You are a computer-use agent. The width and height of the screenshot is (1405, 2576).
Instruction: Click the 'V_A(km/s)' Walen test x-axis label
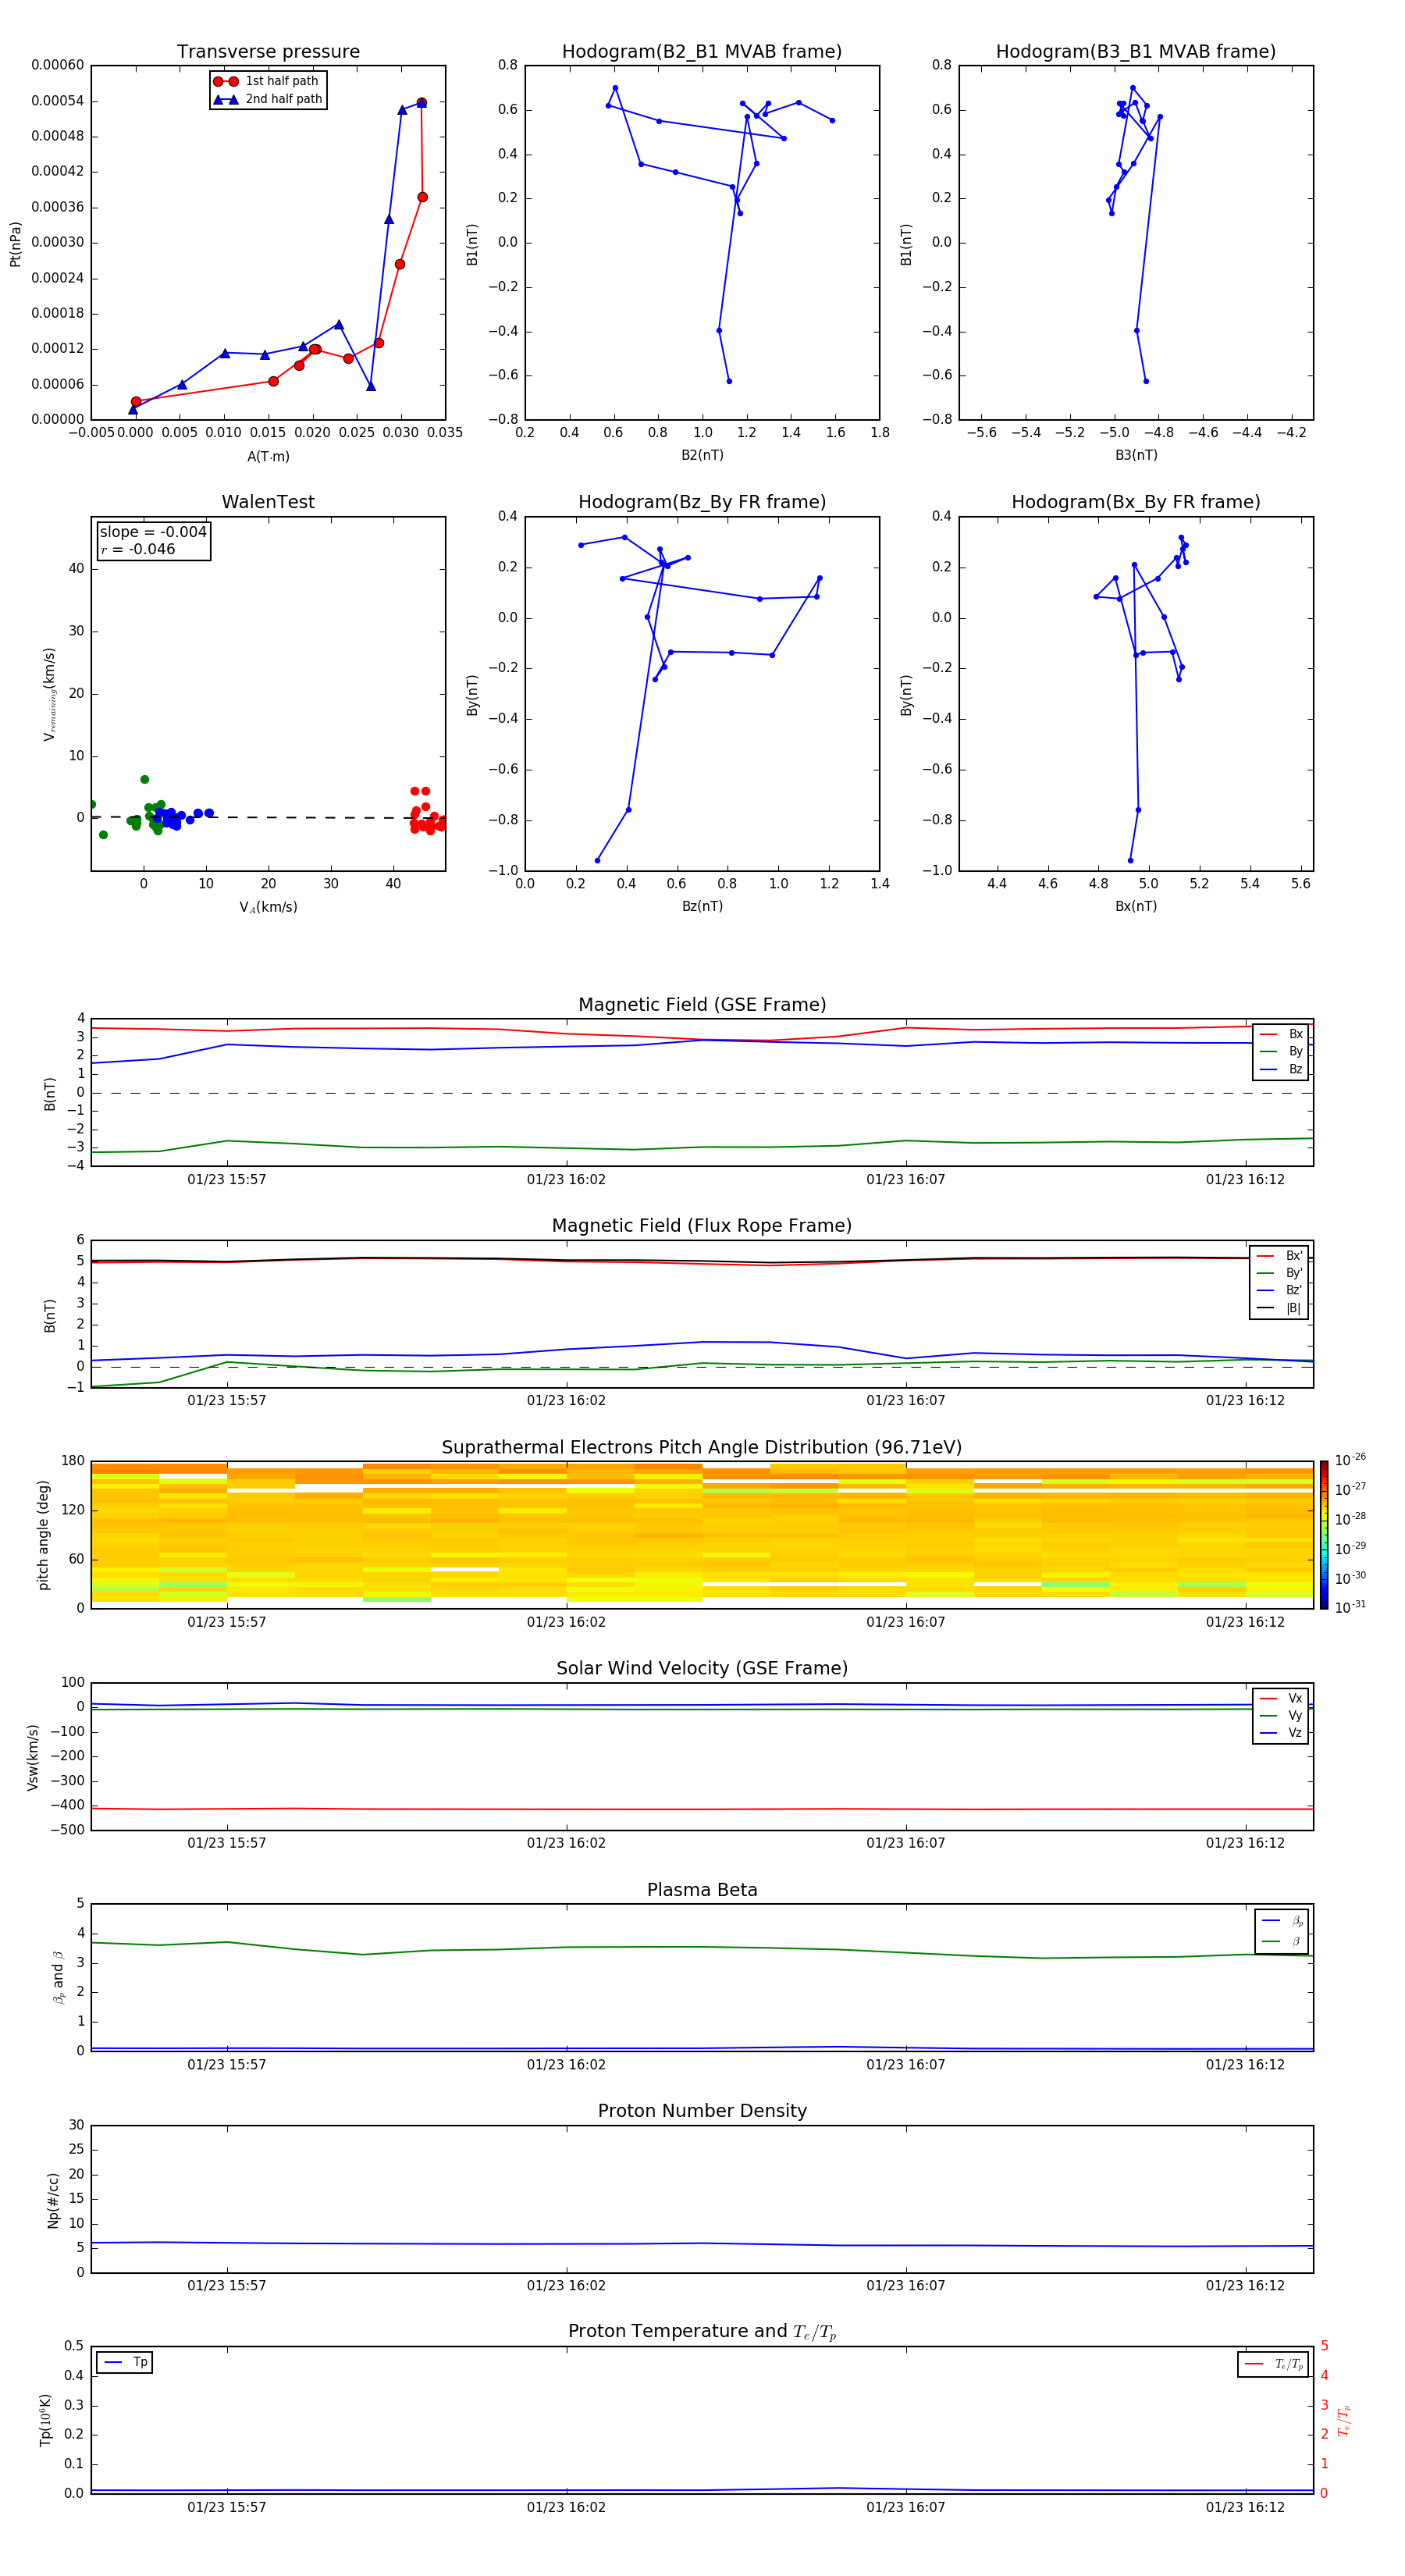click(268, 907)
